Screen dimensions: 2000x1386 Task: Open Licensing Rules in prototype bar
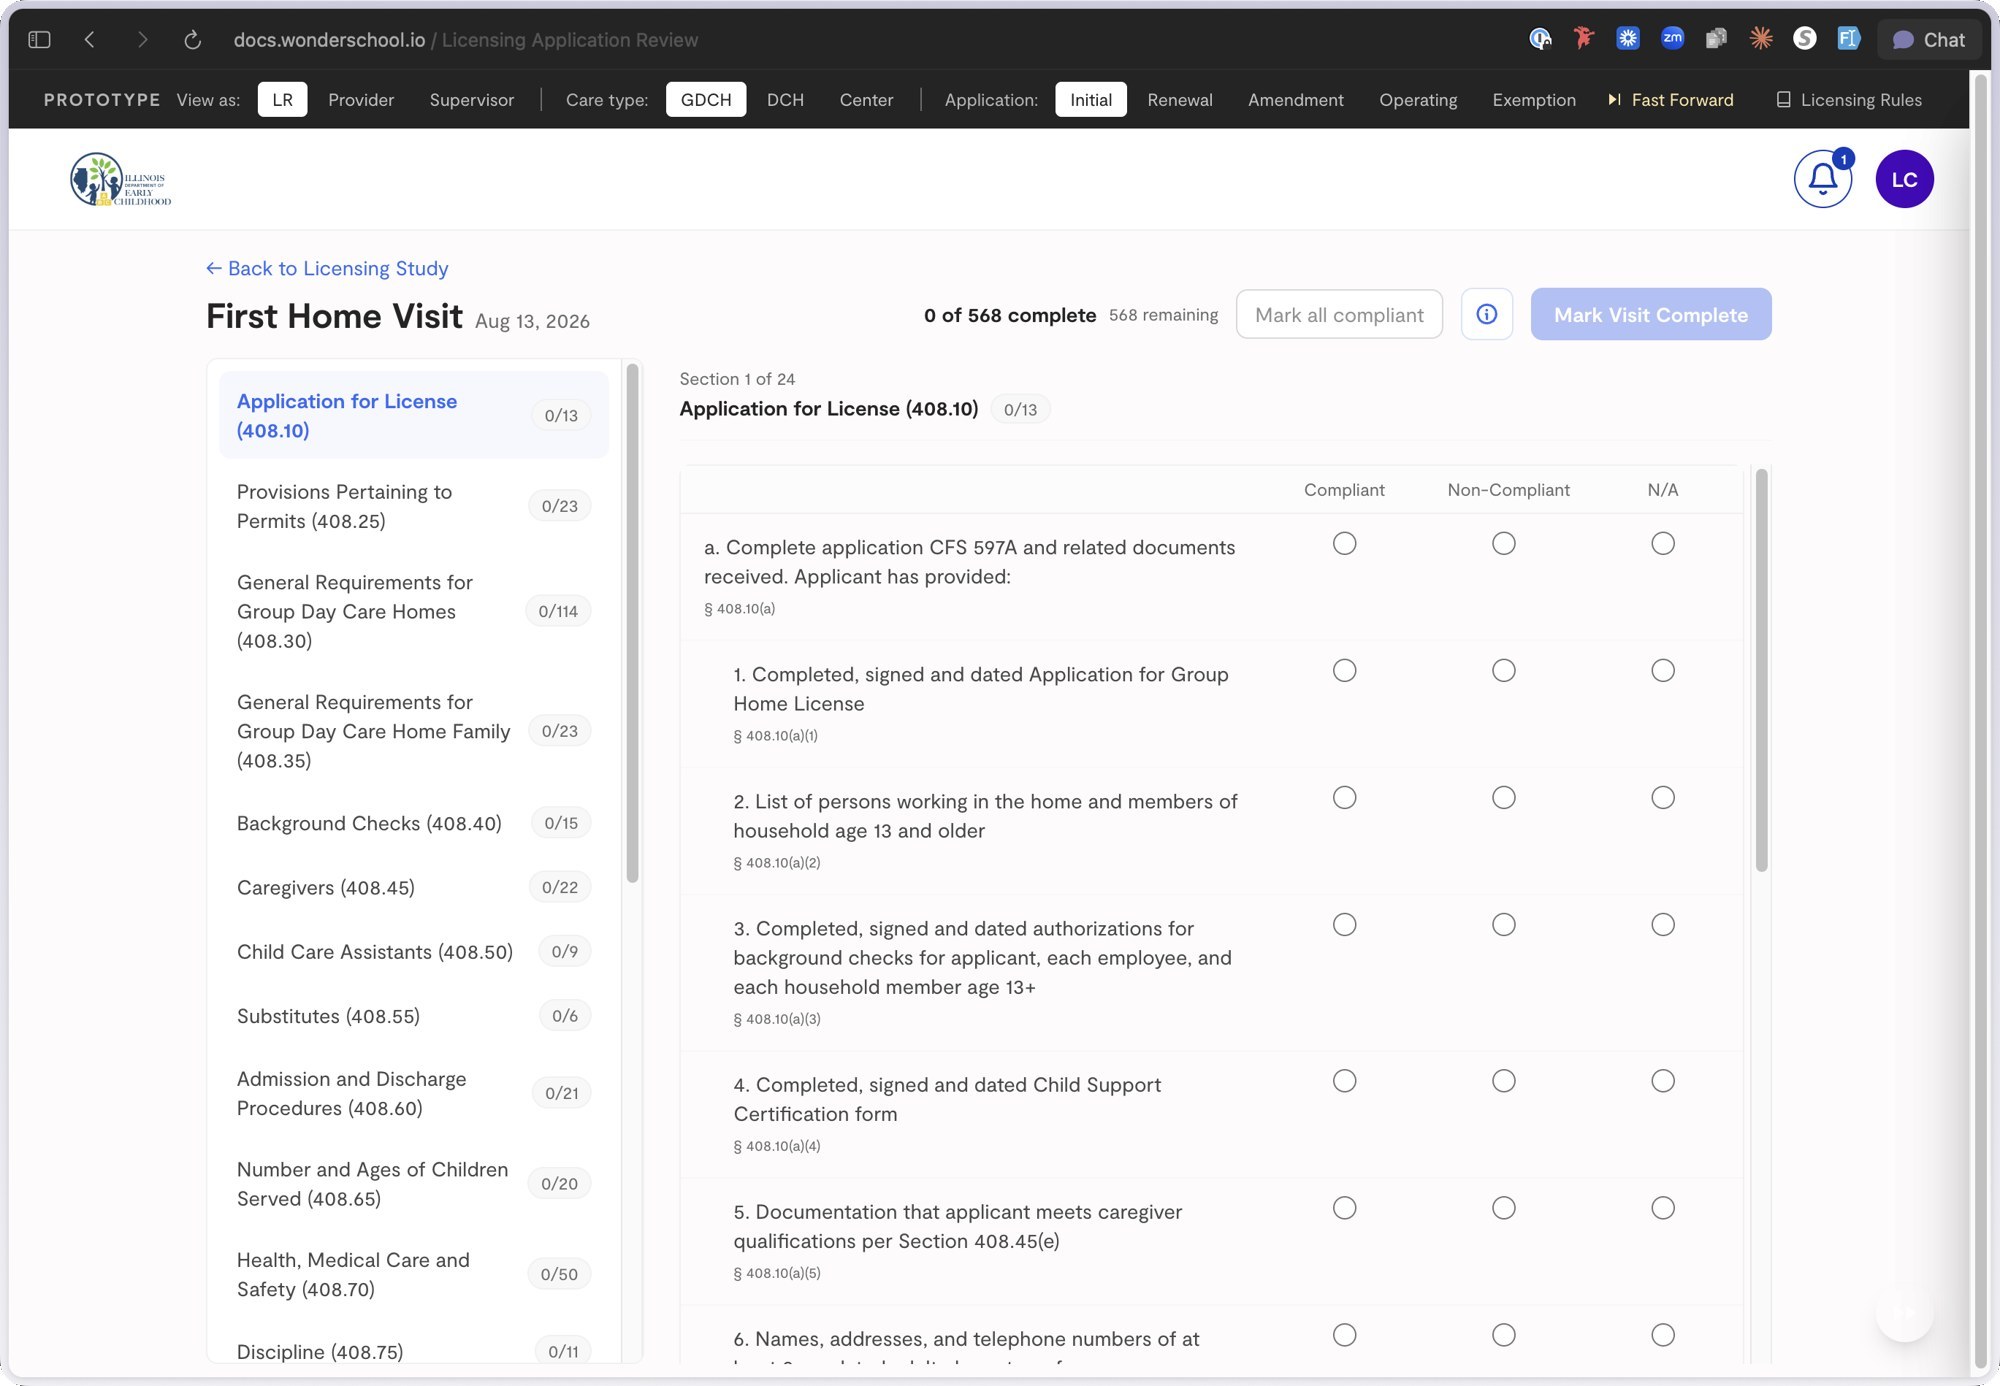[x=1849, y=100]
